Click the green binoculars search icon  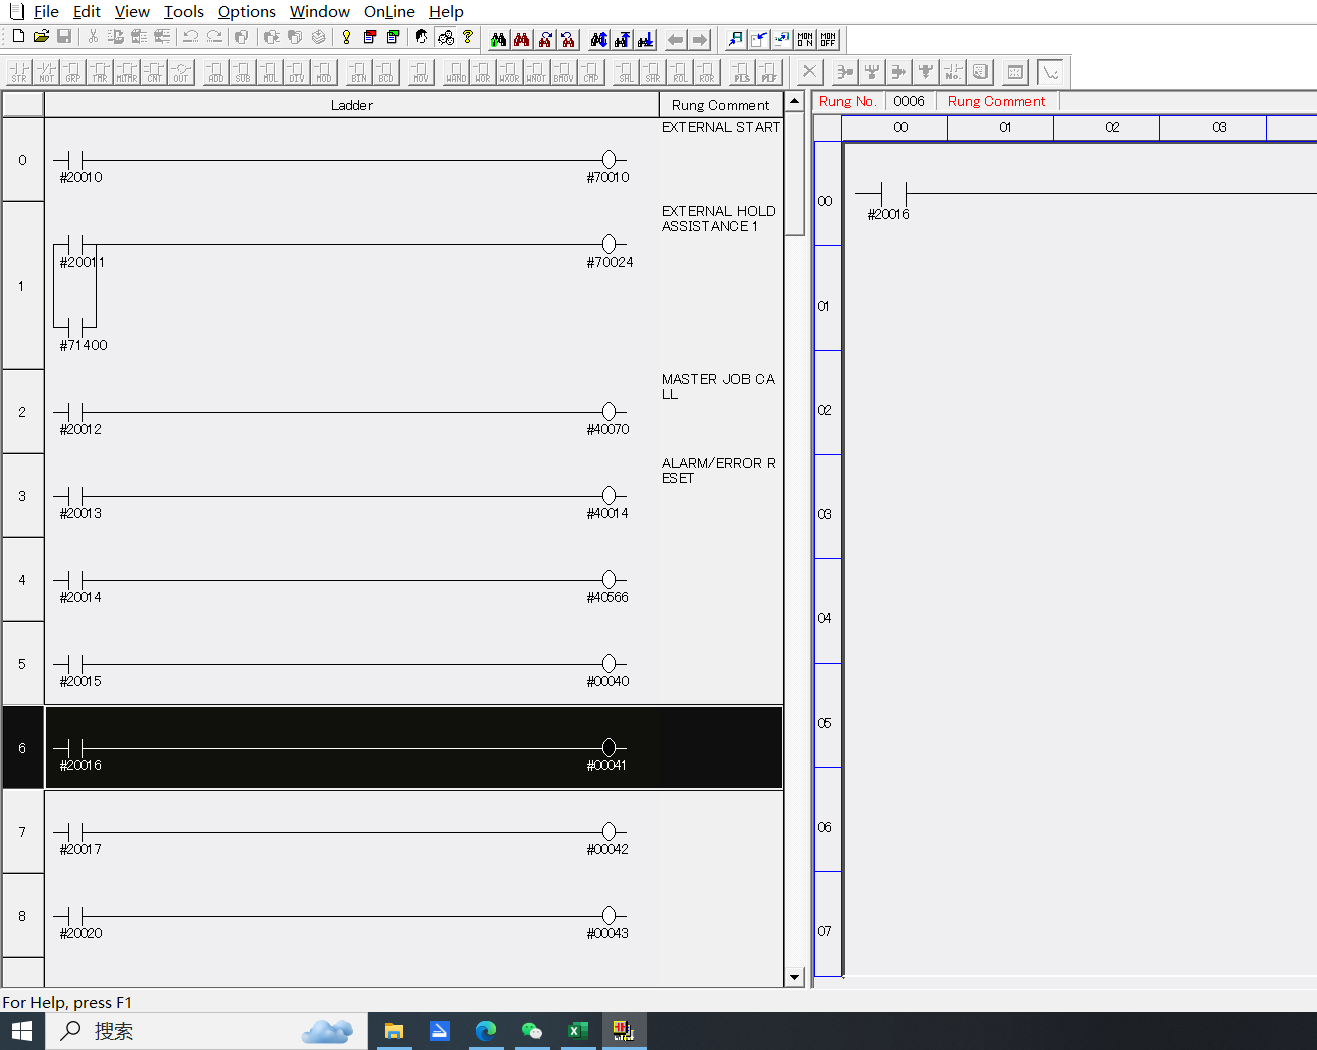498,39
